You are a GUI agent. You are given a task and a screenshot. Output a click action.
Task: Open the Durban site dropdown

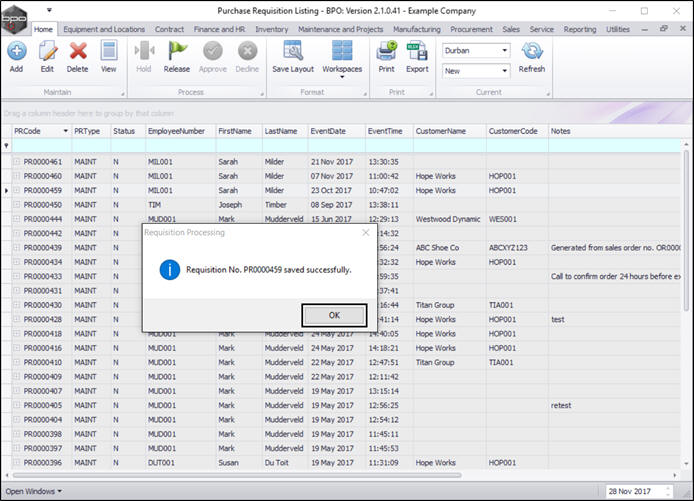(x=504, y=50)
